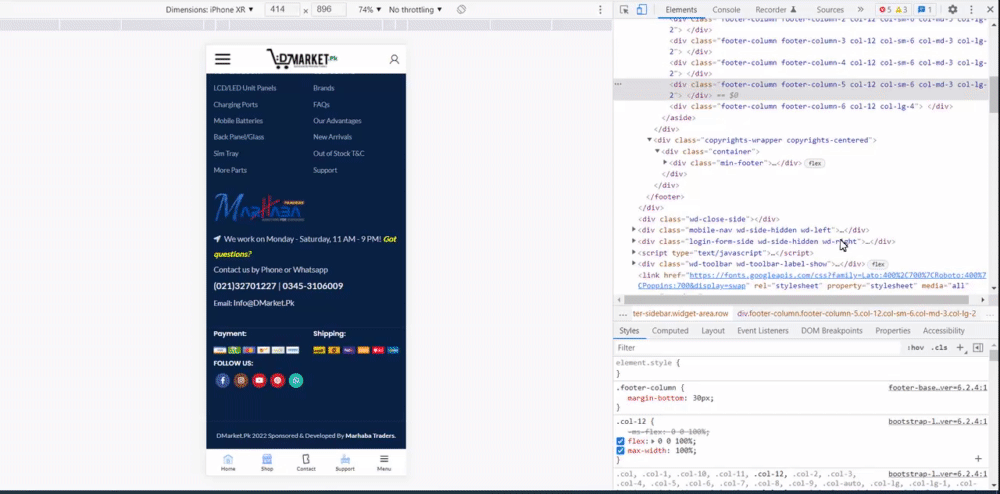This screenshot has width=1000, height=494.
Task: Click the account user icon on page
Action: pos(394,59)
